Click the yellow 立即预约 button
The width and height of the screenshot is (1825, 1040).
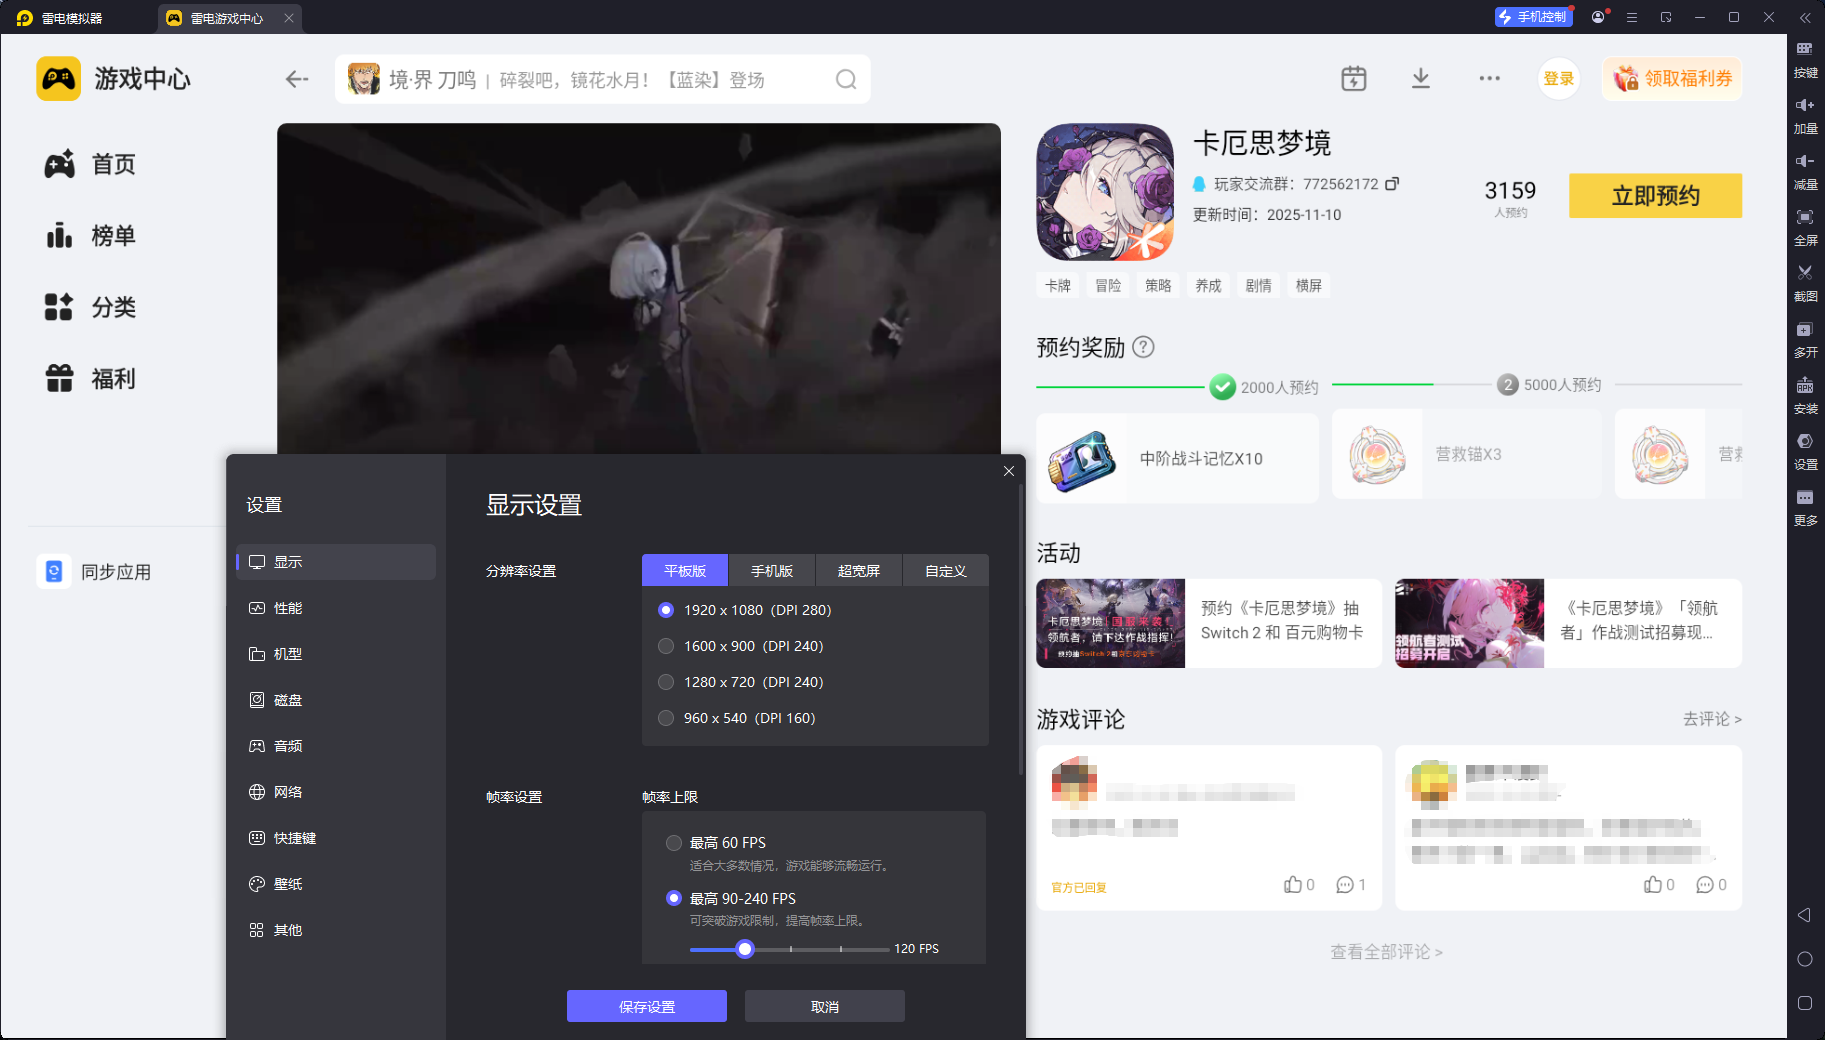coord(1655,196)
